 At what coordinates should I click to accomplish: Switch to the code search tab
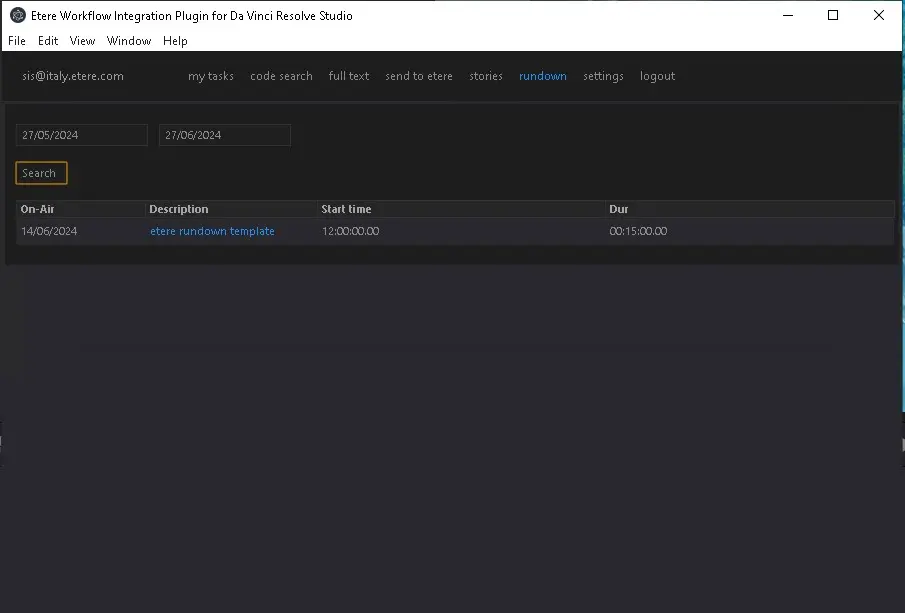tap(281, 76)
